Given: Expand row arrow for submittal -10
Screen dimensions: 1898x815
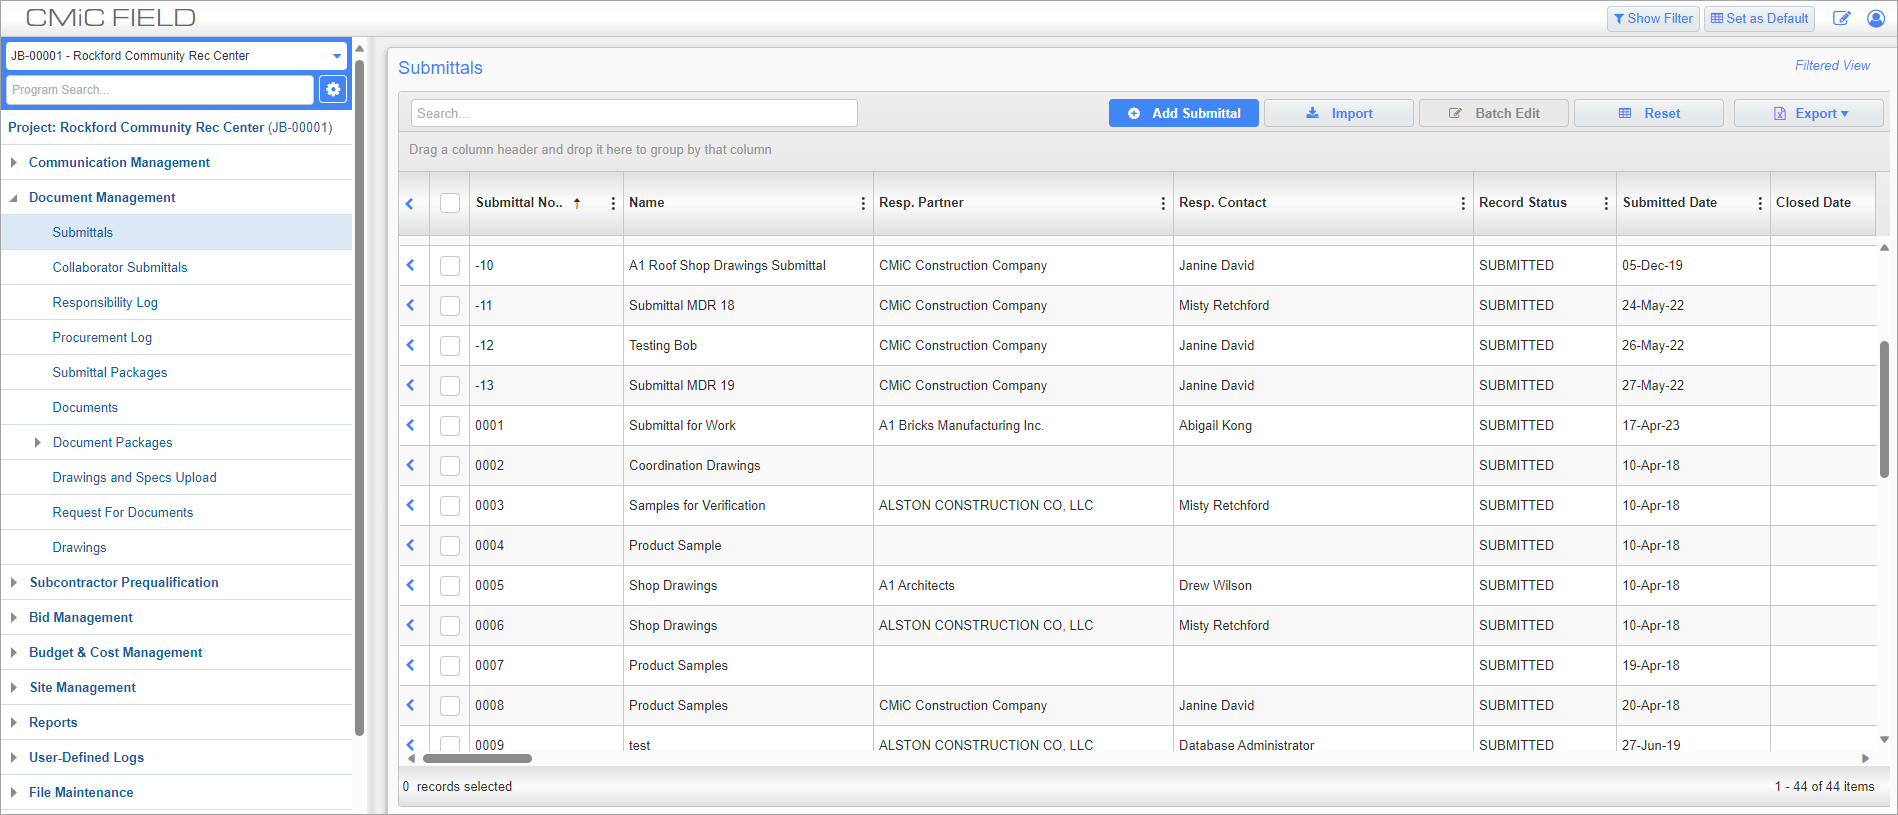Looking at the screenshot, I should tap(410, 265).
